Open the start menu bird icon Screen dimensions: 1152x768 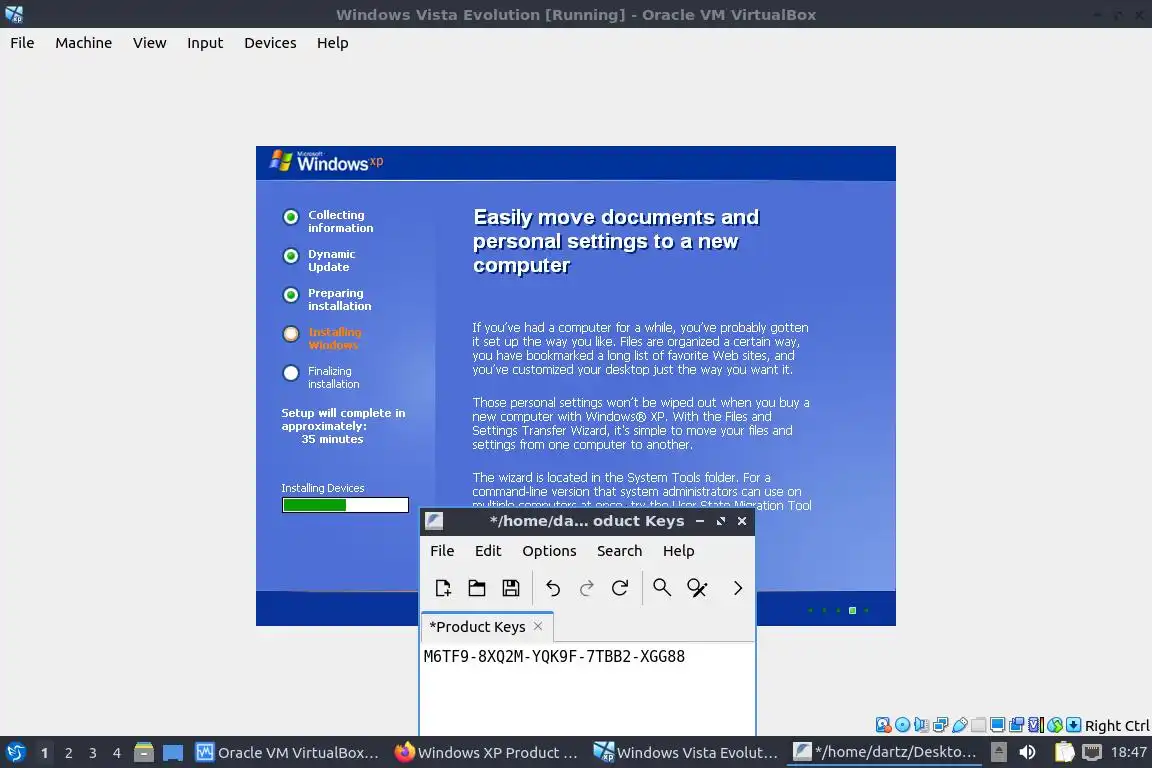click(x=15, y=752)
